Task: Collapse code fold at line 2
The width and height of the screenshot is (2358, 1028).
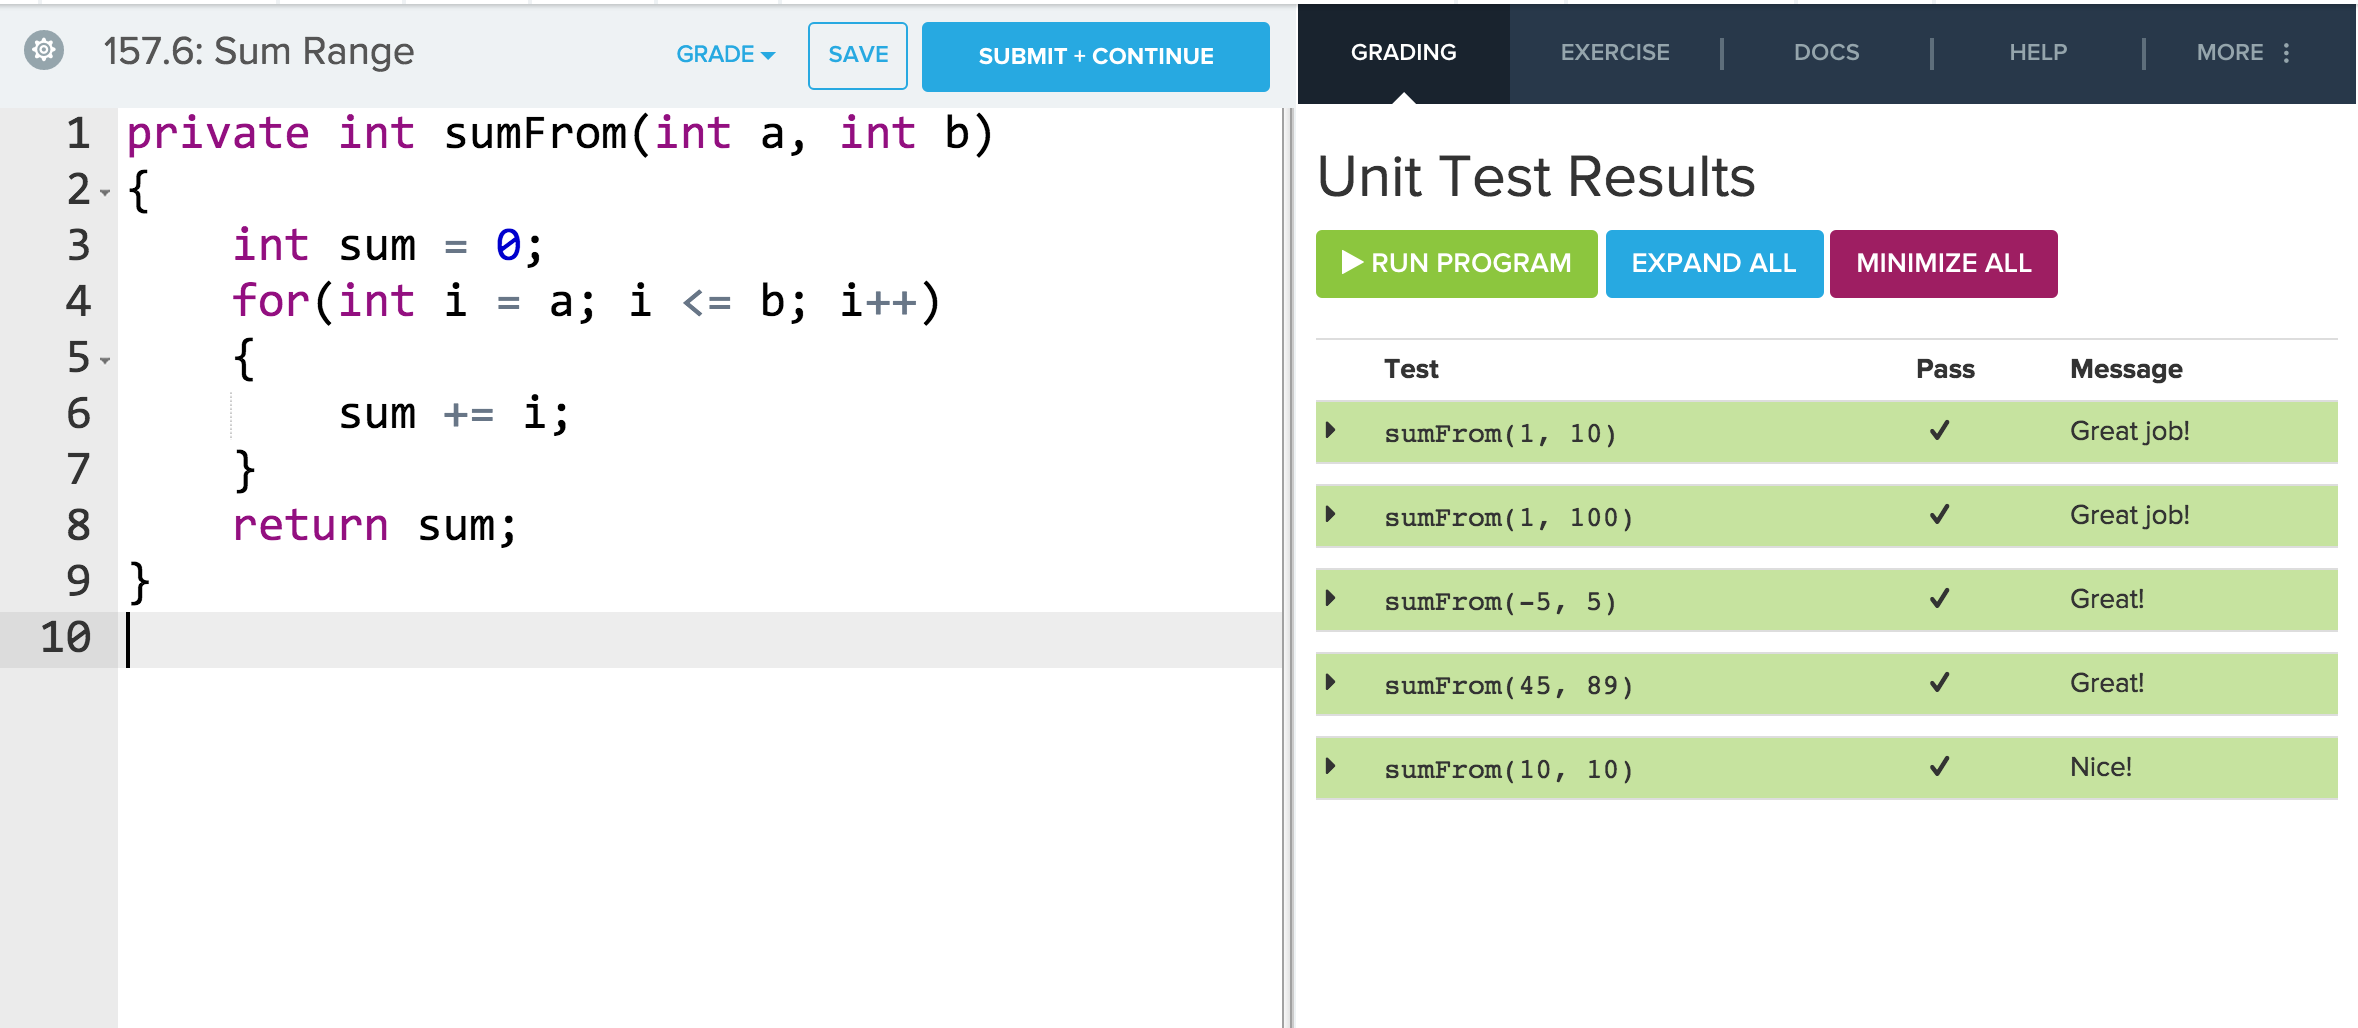Action: click(x=105, y=192)
